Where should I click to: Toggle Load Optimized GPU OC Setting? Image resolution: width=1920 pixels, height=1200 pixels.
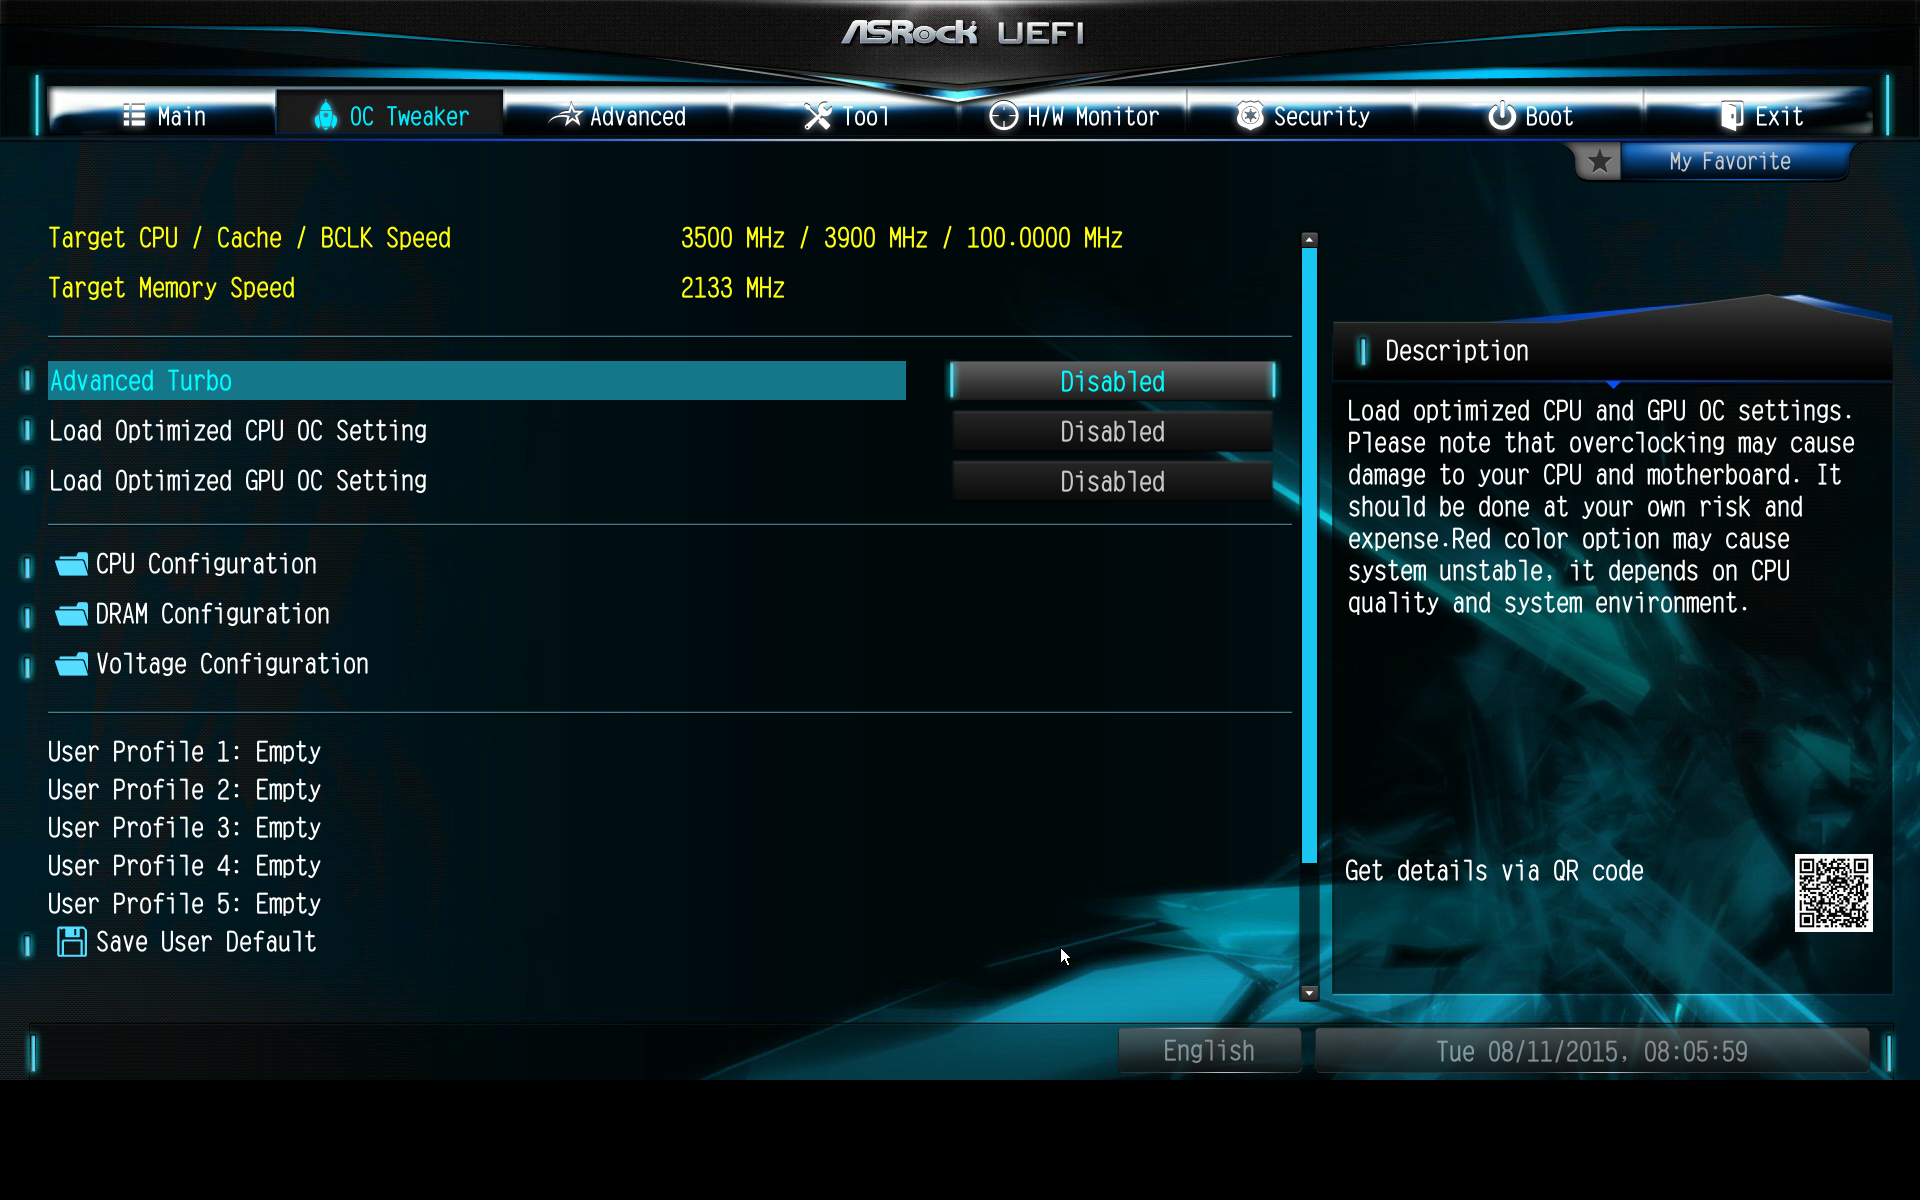1111,481
